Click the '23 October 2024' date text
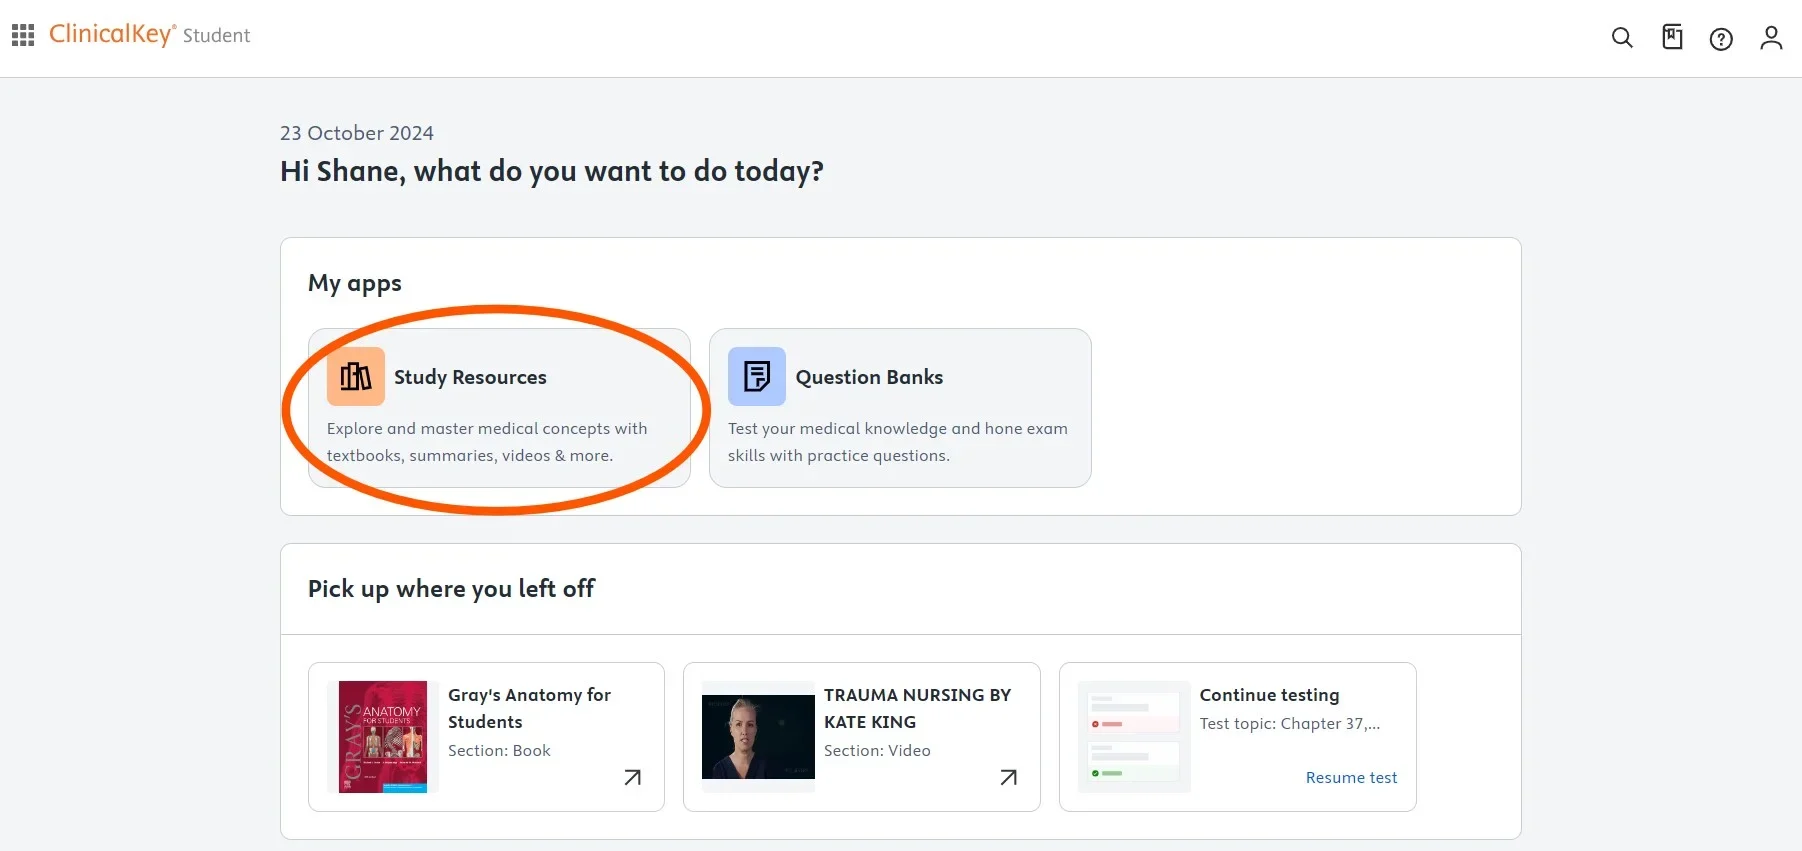Screen dimensions: 1802x851 click(357, 133)
